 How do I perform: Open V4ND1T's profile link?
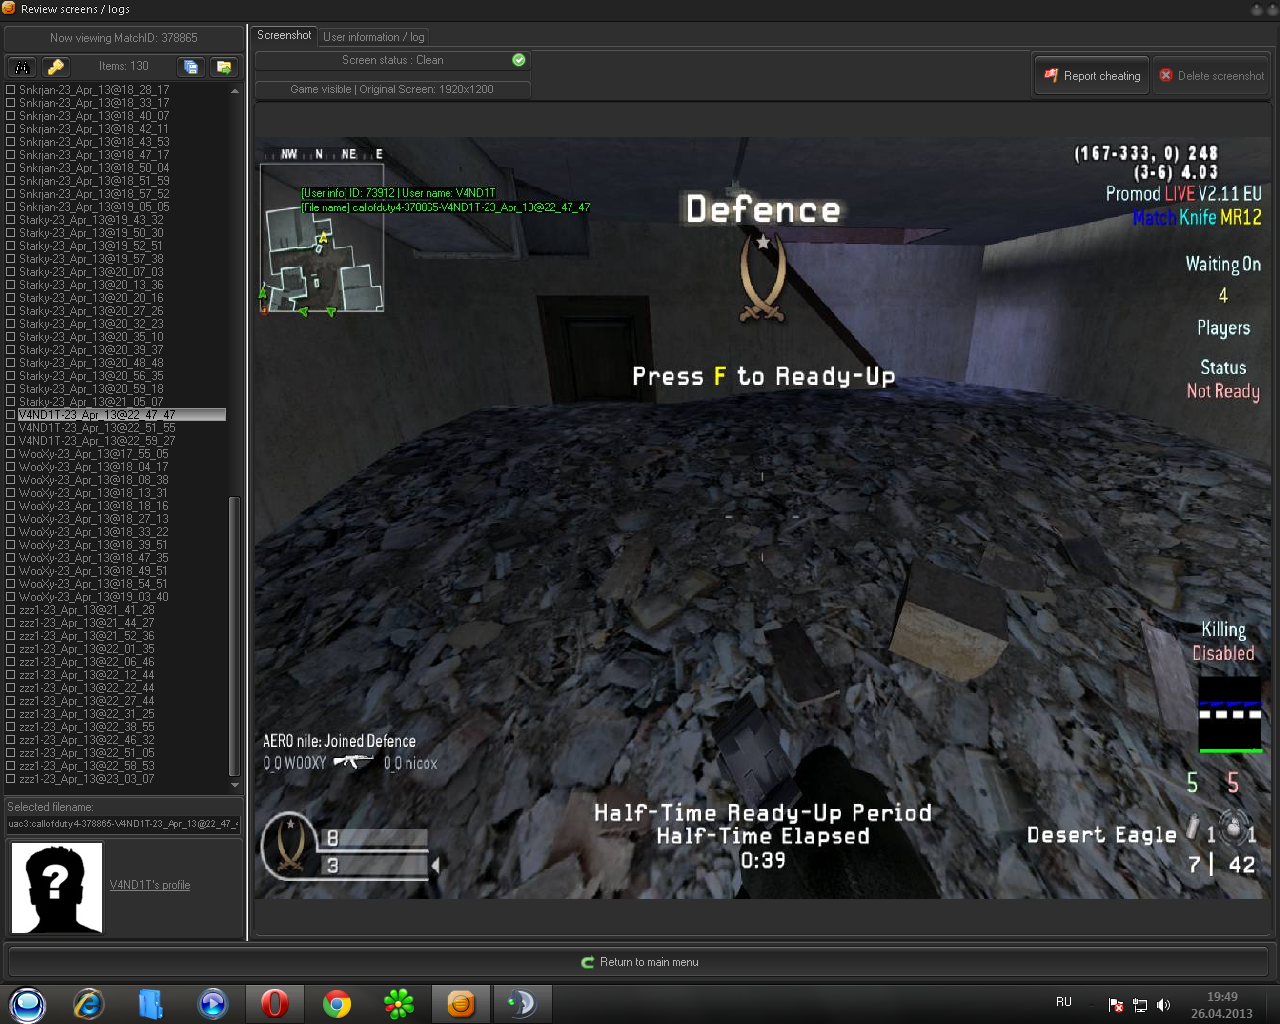[x=150, y=885]
